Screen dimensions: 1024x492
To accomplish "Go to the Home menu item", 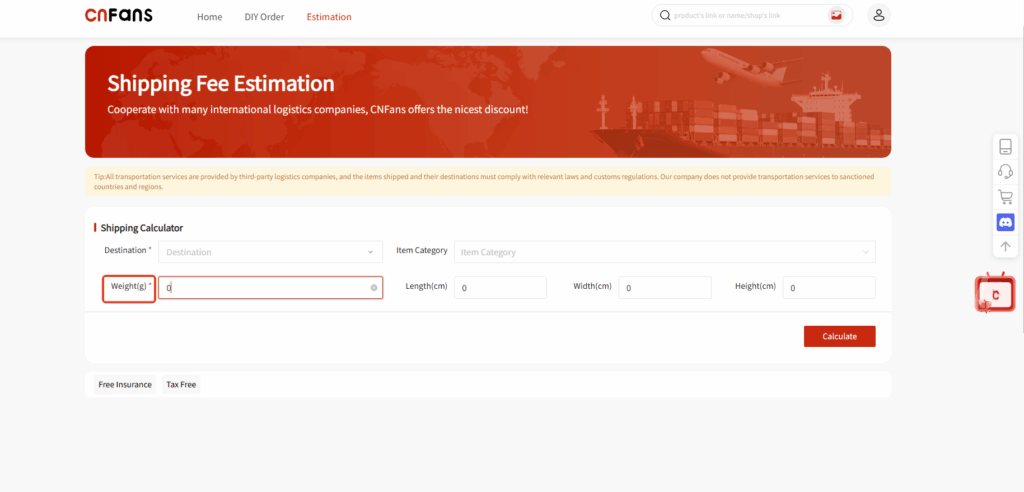I will point(209,17).
